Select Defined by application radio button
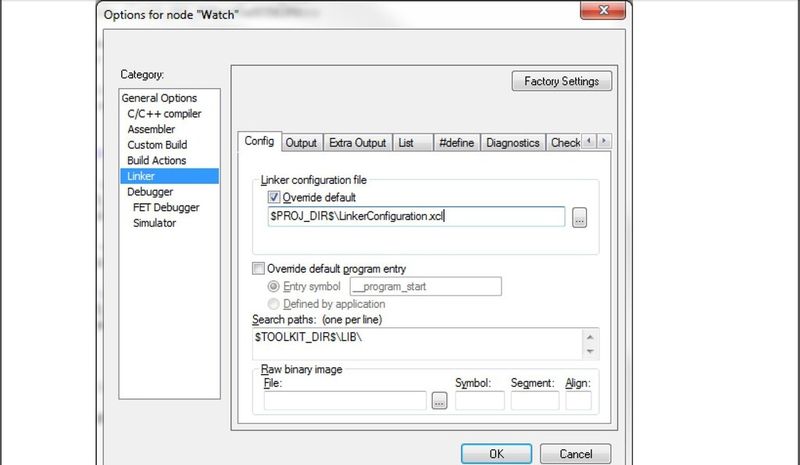The height and width of the screenshot is (465, 800). [x=274, y=304]
